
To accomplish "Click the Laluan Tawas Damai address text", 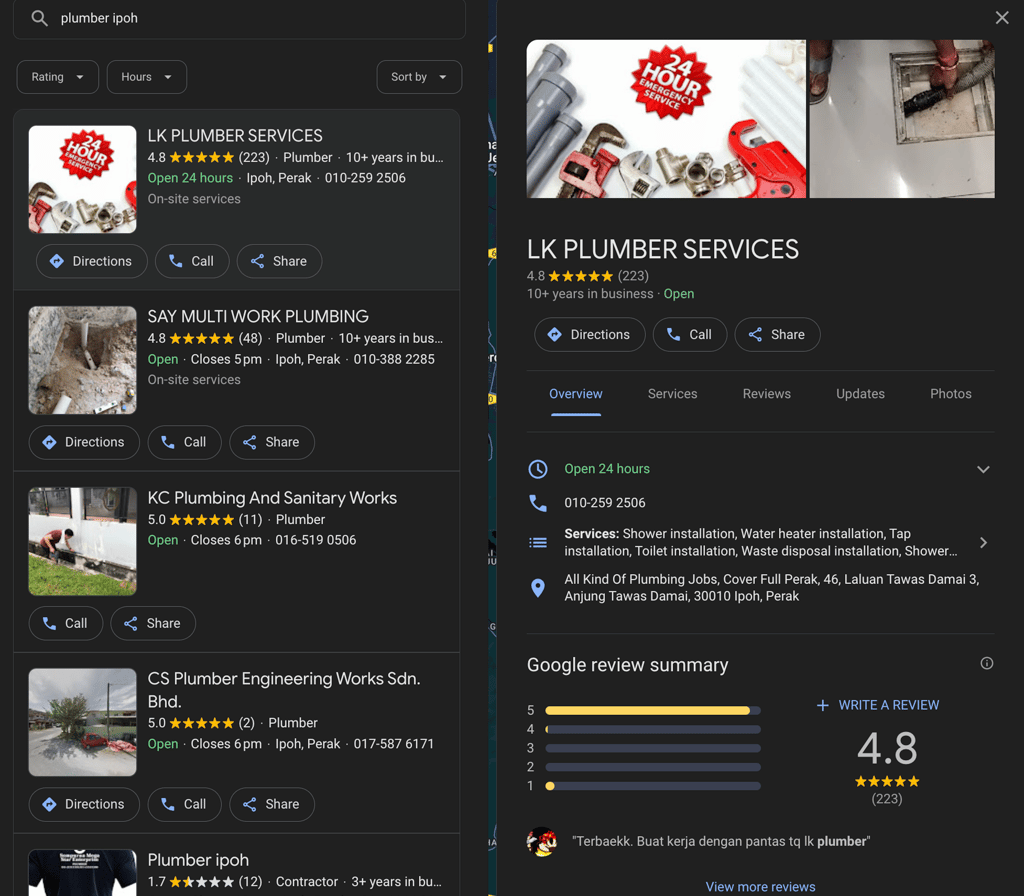I will [x=771, y=588].
